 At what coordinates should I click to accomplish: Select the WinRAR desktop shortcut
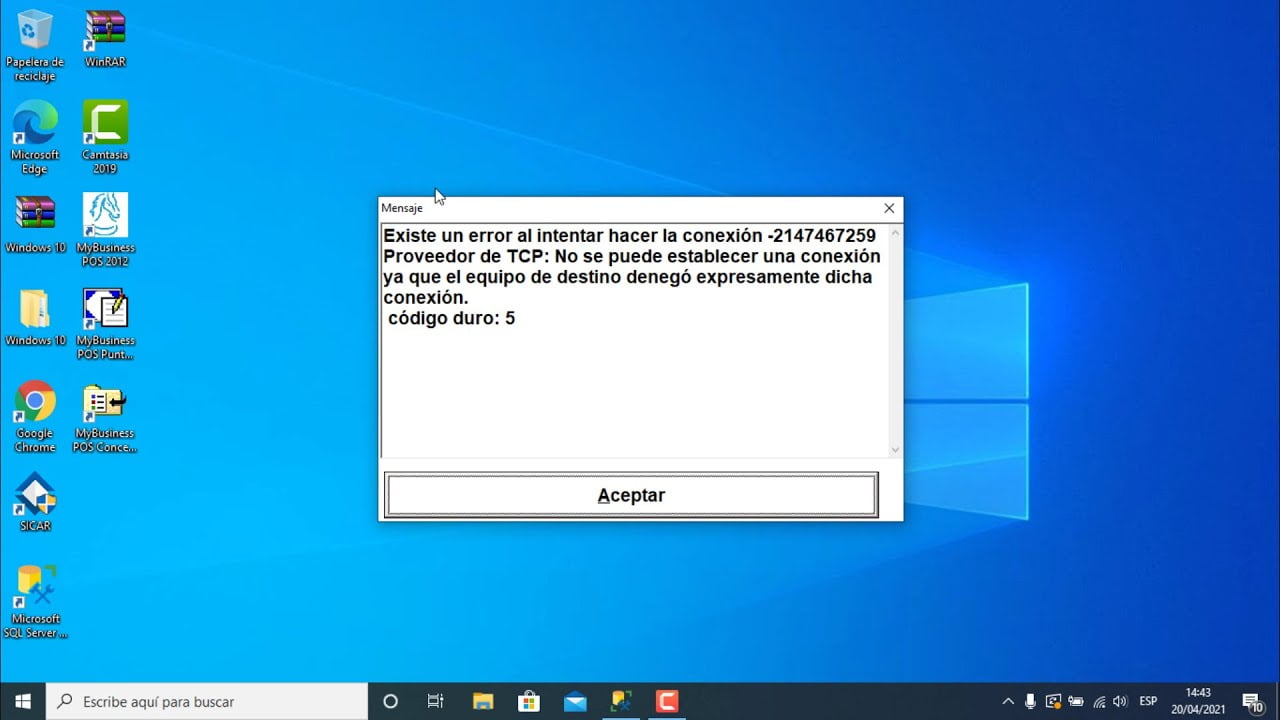[x=105, y=39]
